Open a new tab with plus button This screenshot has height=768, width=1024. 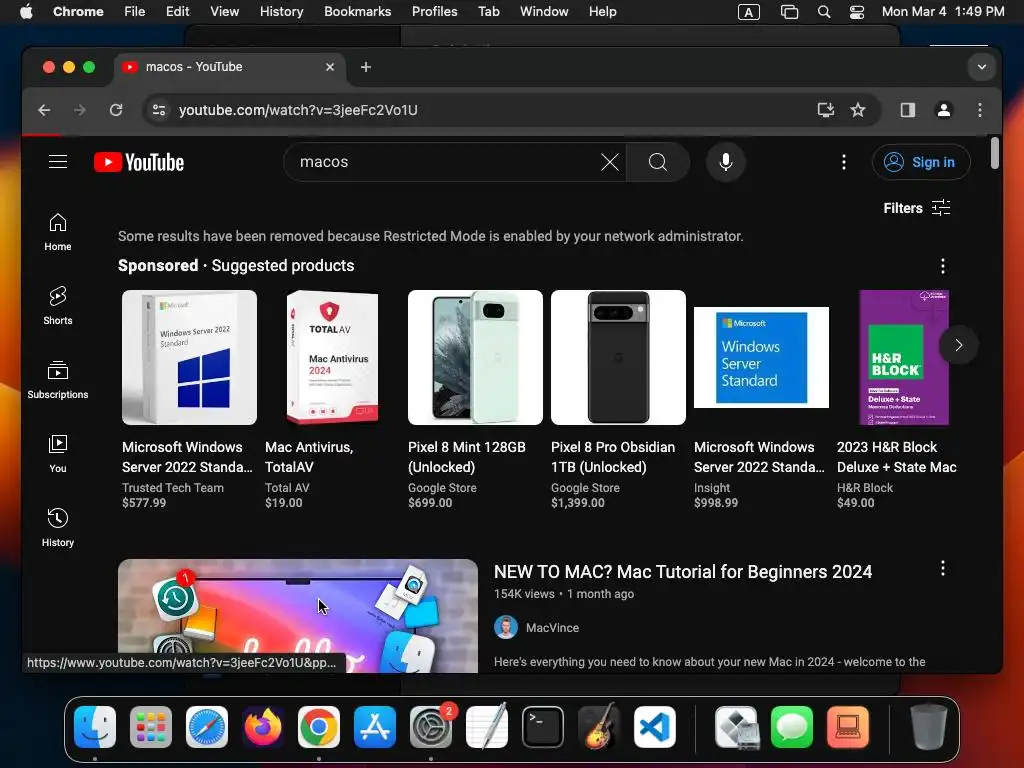pyautogui.click(x=366, y=67)
